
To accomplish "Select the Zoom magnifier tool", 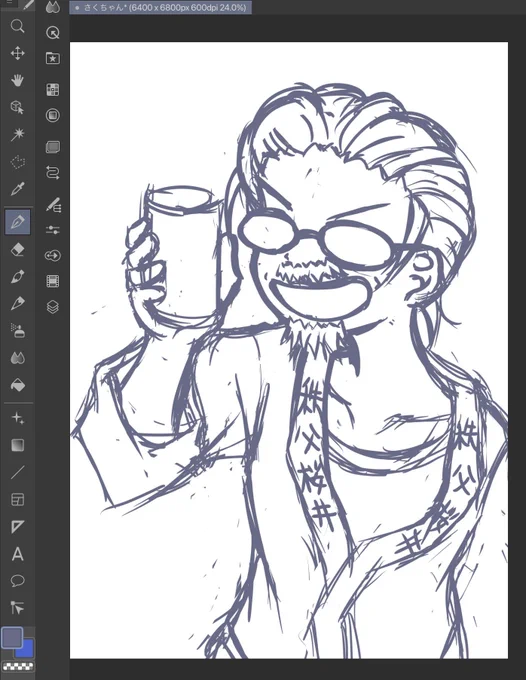I will coord(17,26).
